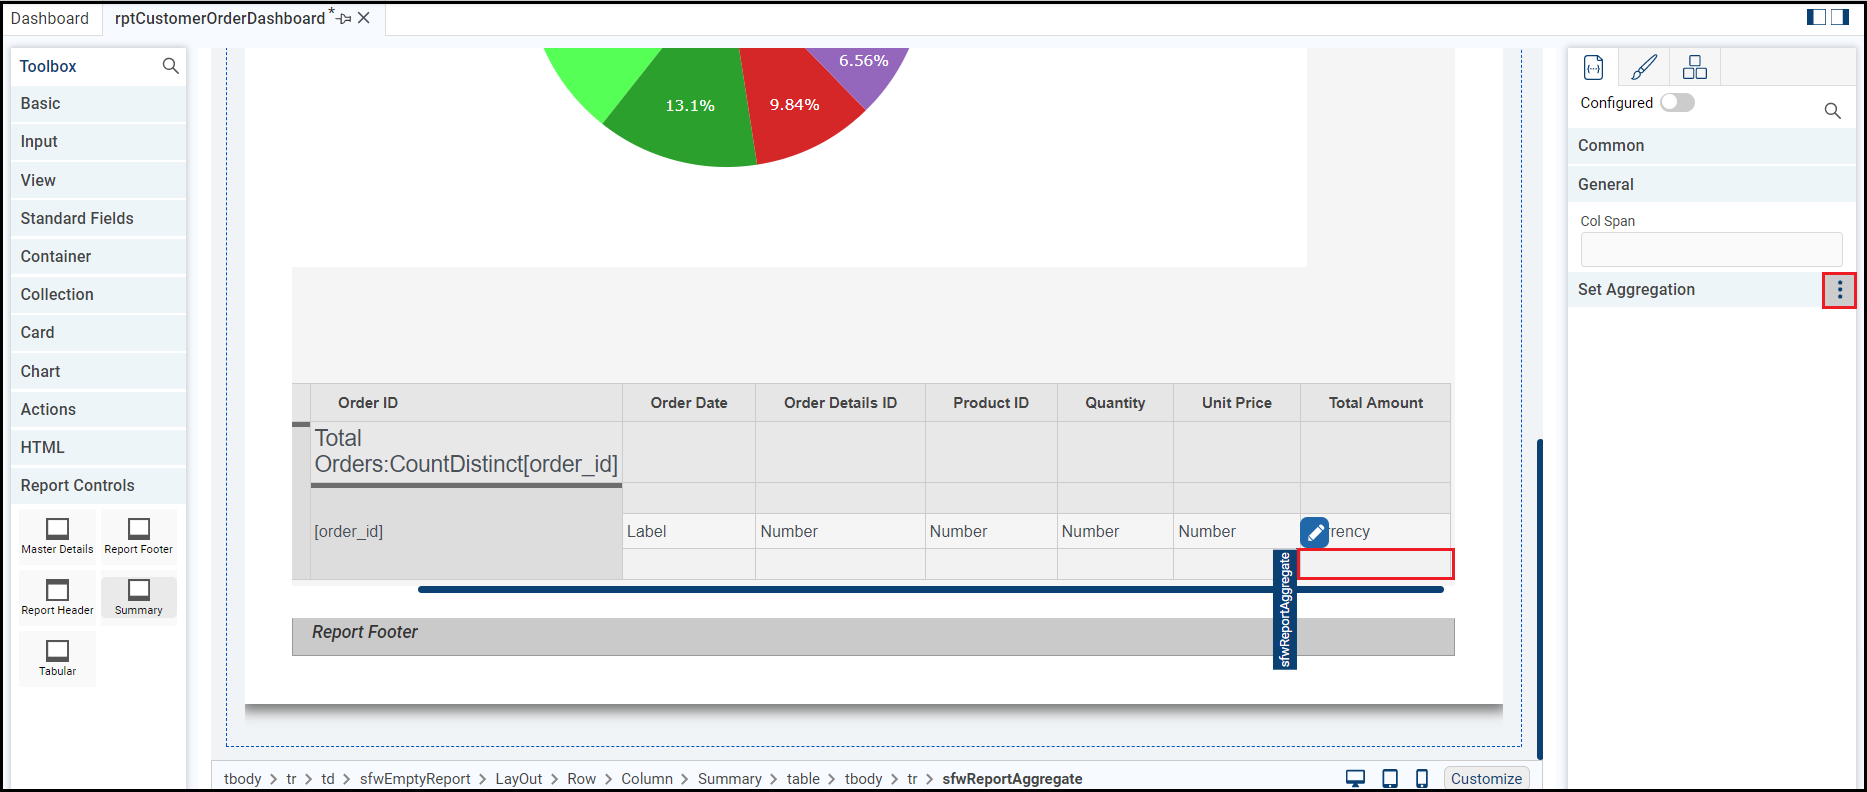Switch to tablet preview mode
The image size is (1867, 792).
[1390, 778]
